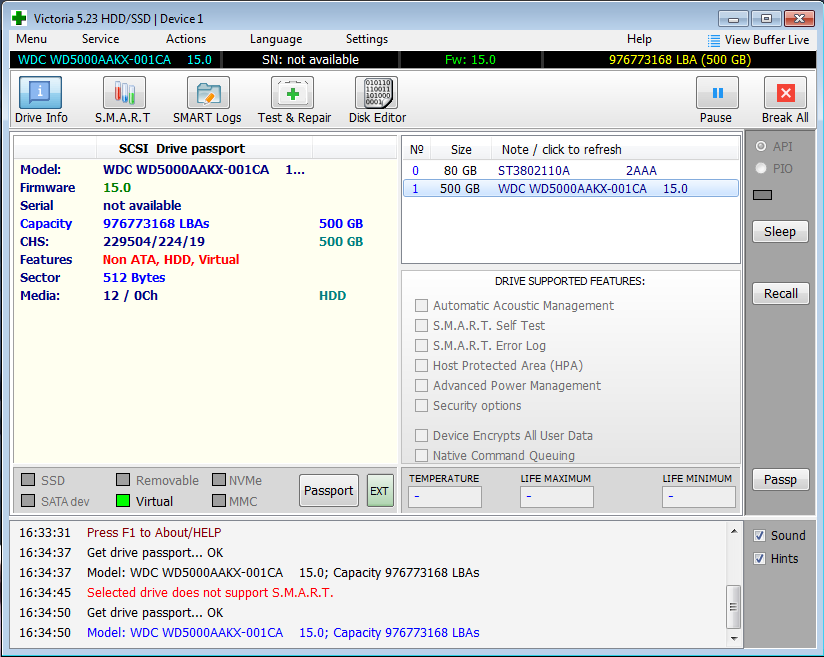
Task: Click the Passport button
Action: tap(328, 490)
